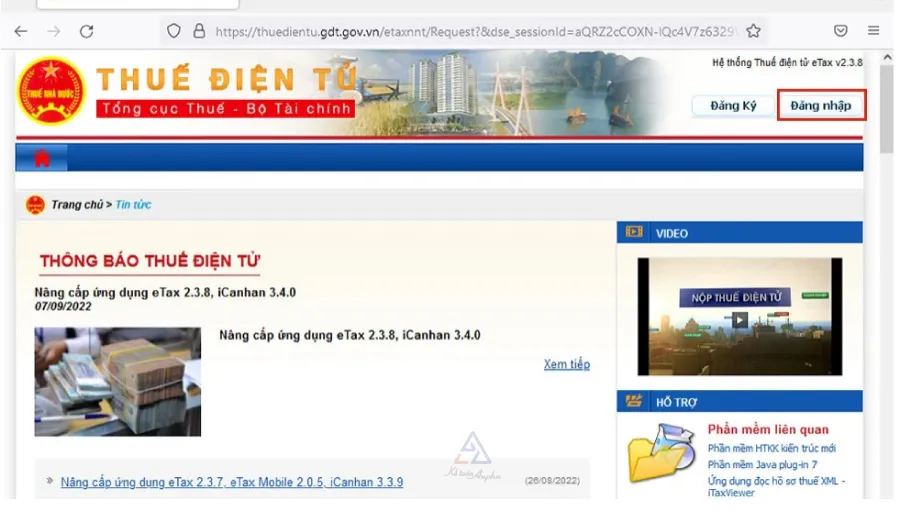The height and width of the screenshot is (530, 900).
Task: Click the Thuế Điện Tử banner title
Action: 227,79
